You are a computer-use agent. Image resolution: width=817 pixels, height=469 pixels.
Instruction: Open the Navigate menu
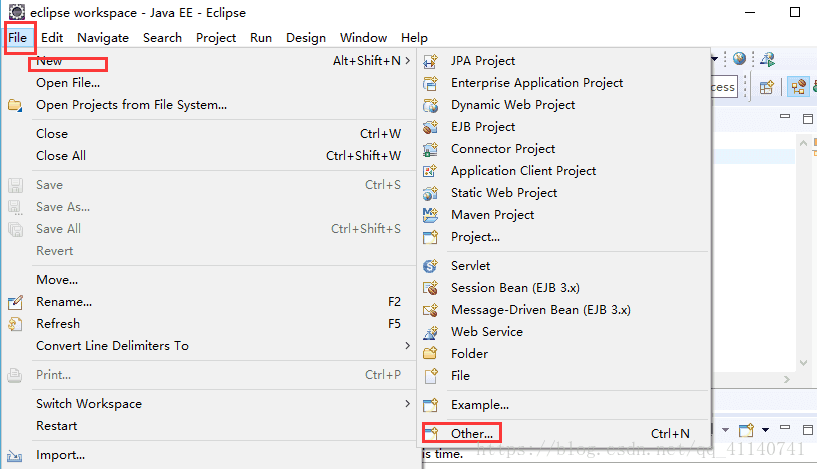pos(103,38)
